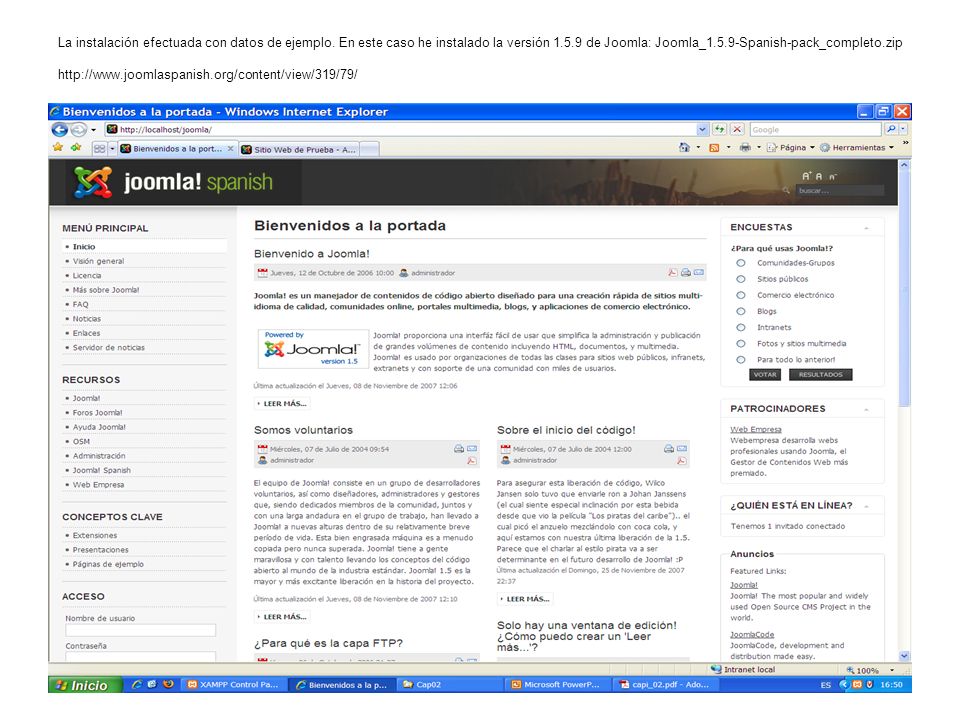Focus the URL address bar

click(x=401, y=129)
